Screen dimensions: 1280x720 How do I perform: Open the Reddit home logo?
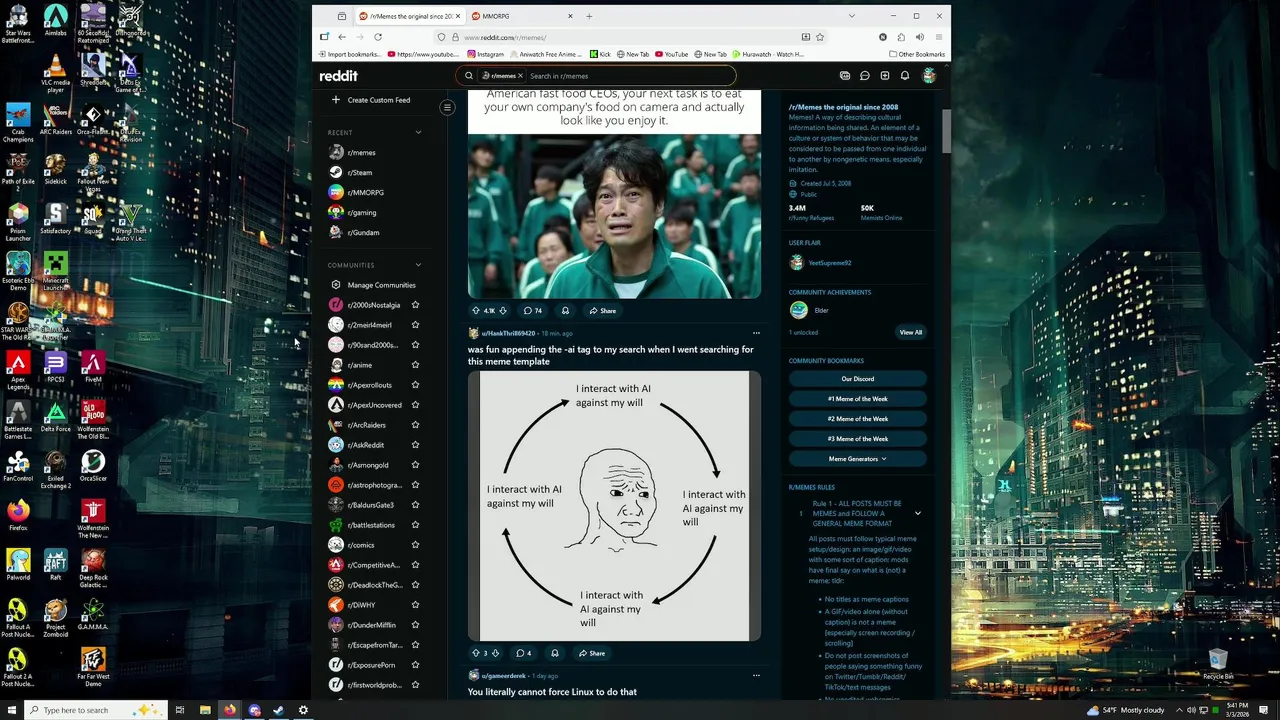tap(338, 76)
